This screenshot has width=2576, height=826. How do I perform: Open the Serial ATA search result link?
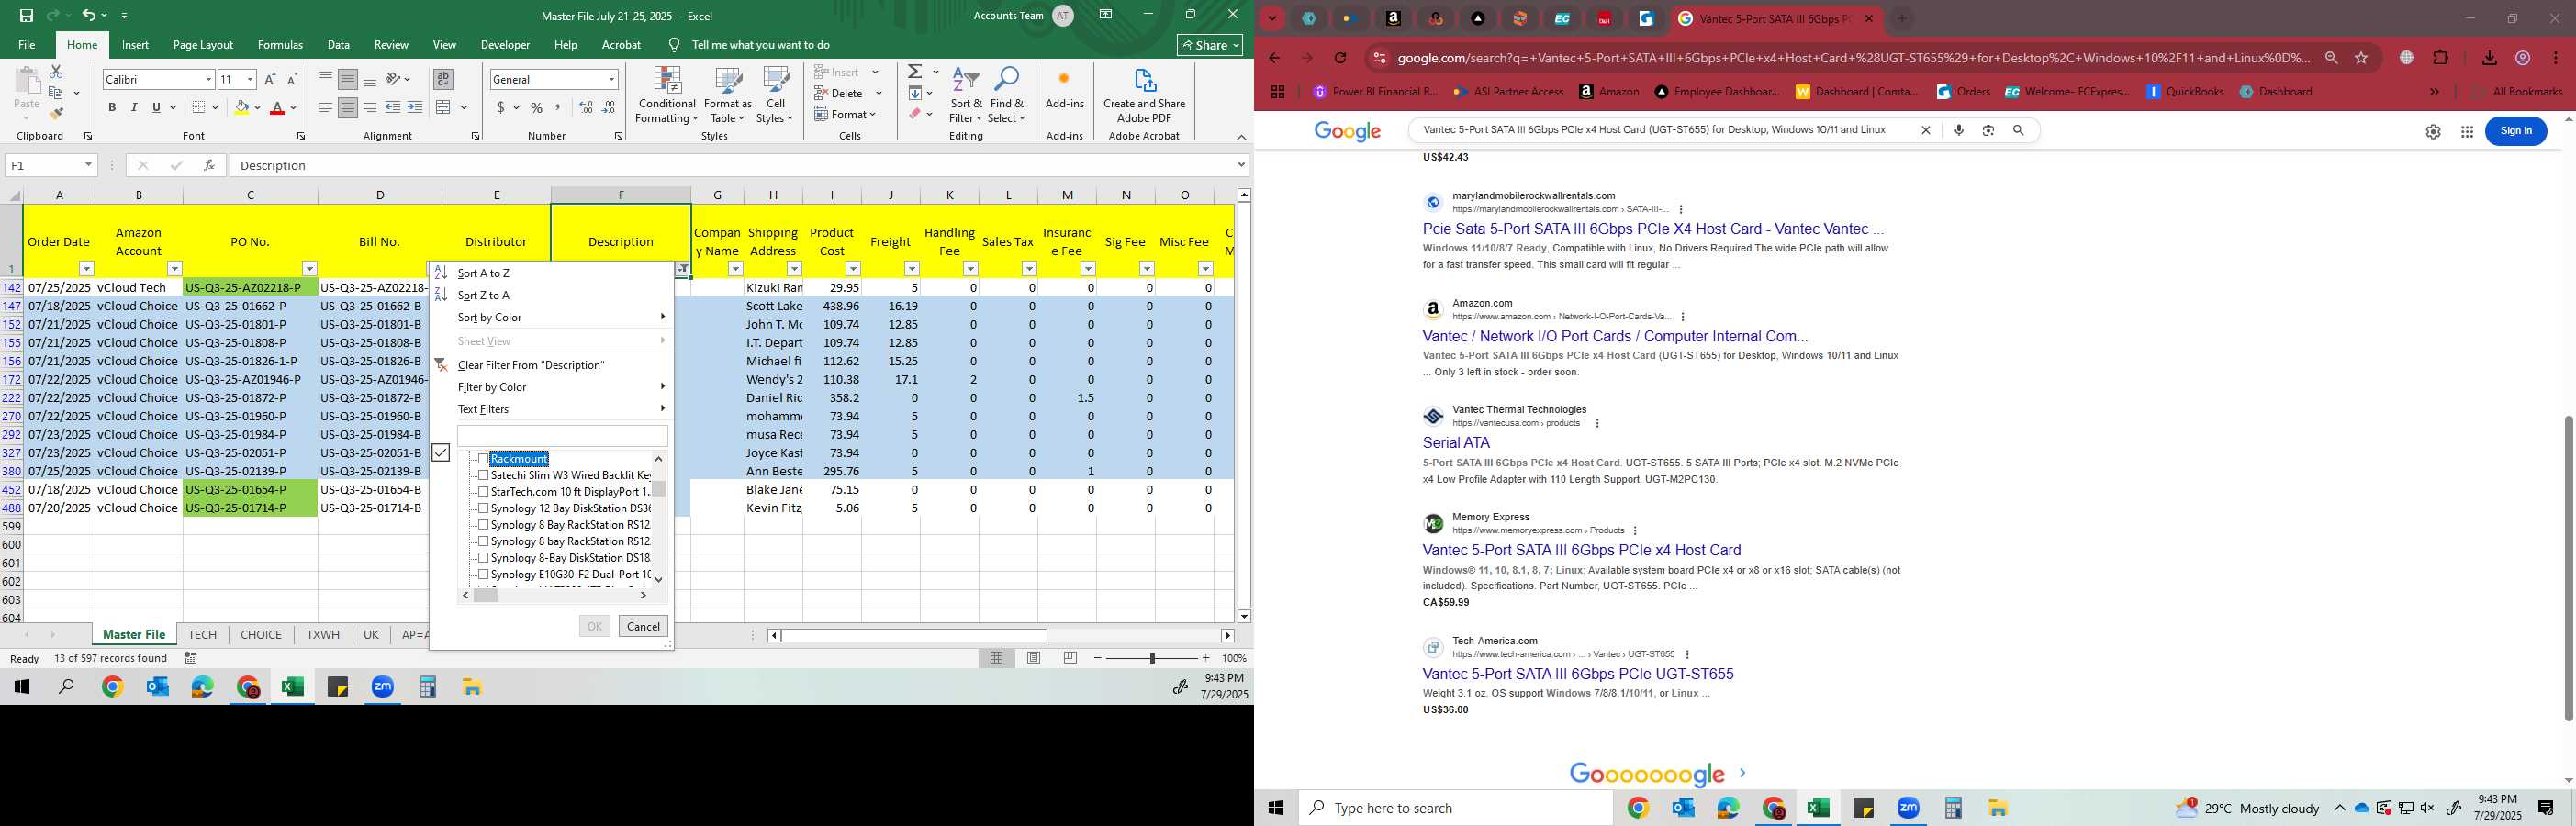tap(1456, 443)
